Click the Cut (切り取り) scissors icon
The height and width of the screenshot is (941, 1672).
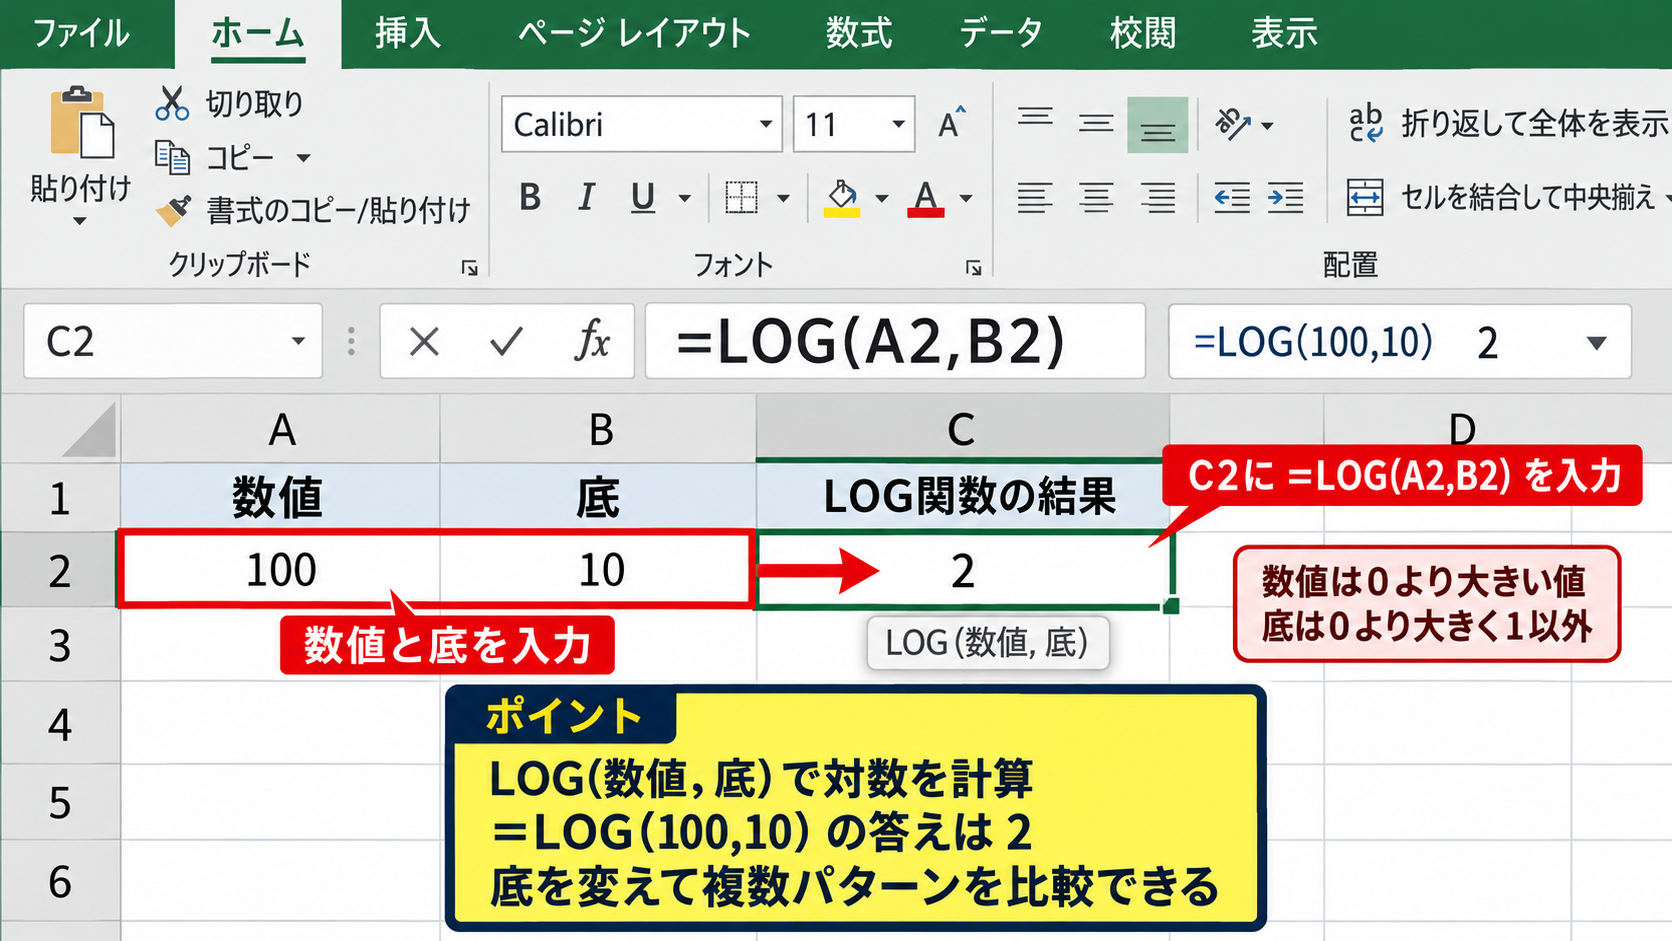click(172, 103)
